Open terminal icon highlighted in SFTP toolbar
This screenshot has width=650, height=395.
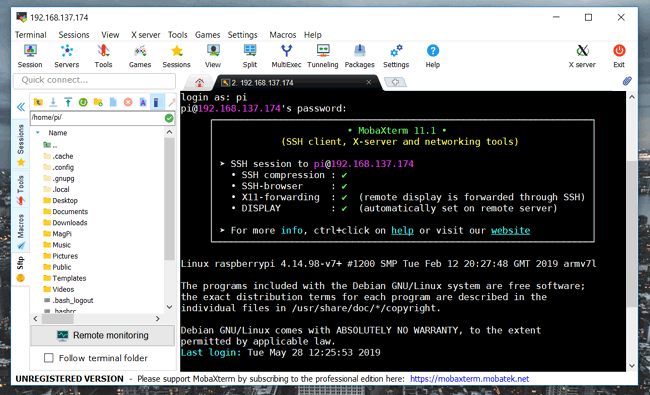click(x=156, y=102)
